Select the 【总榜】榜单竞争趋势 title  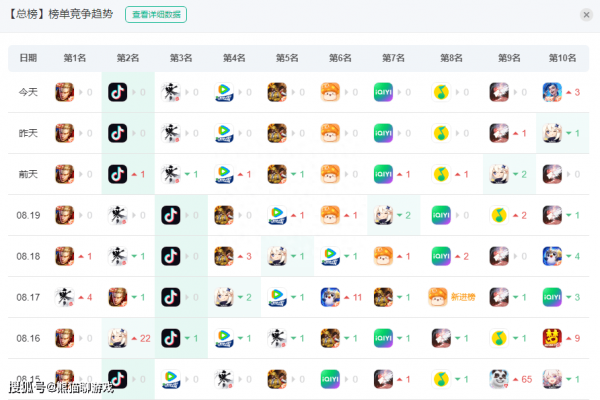click(x=60, y=14)
